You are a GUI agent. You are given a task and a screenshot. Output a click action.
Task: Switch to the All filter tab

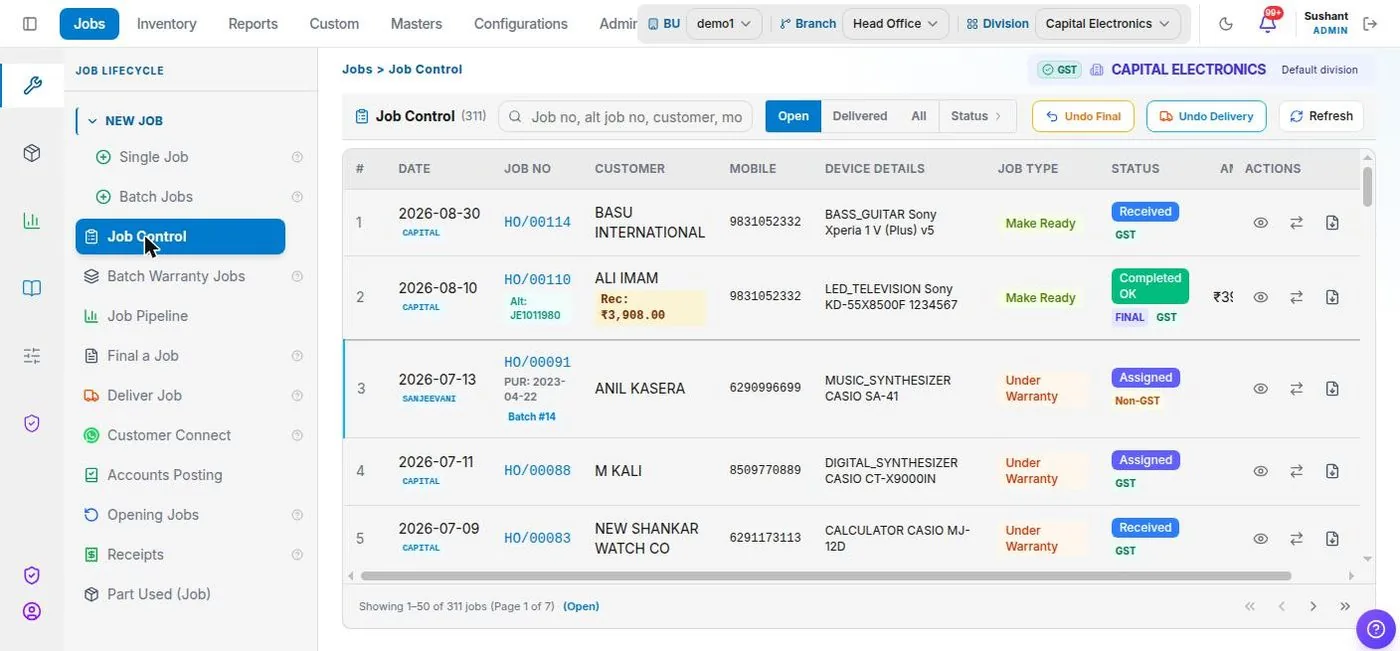coord(919,116)
